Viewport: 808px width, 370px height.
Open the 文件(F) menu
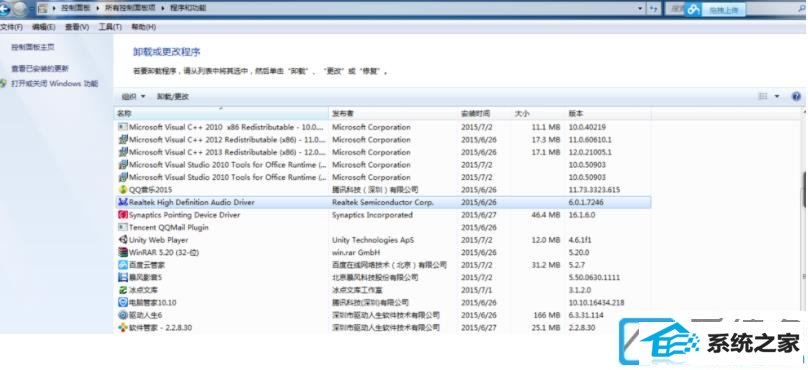11,27
